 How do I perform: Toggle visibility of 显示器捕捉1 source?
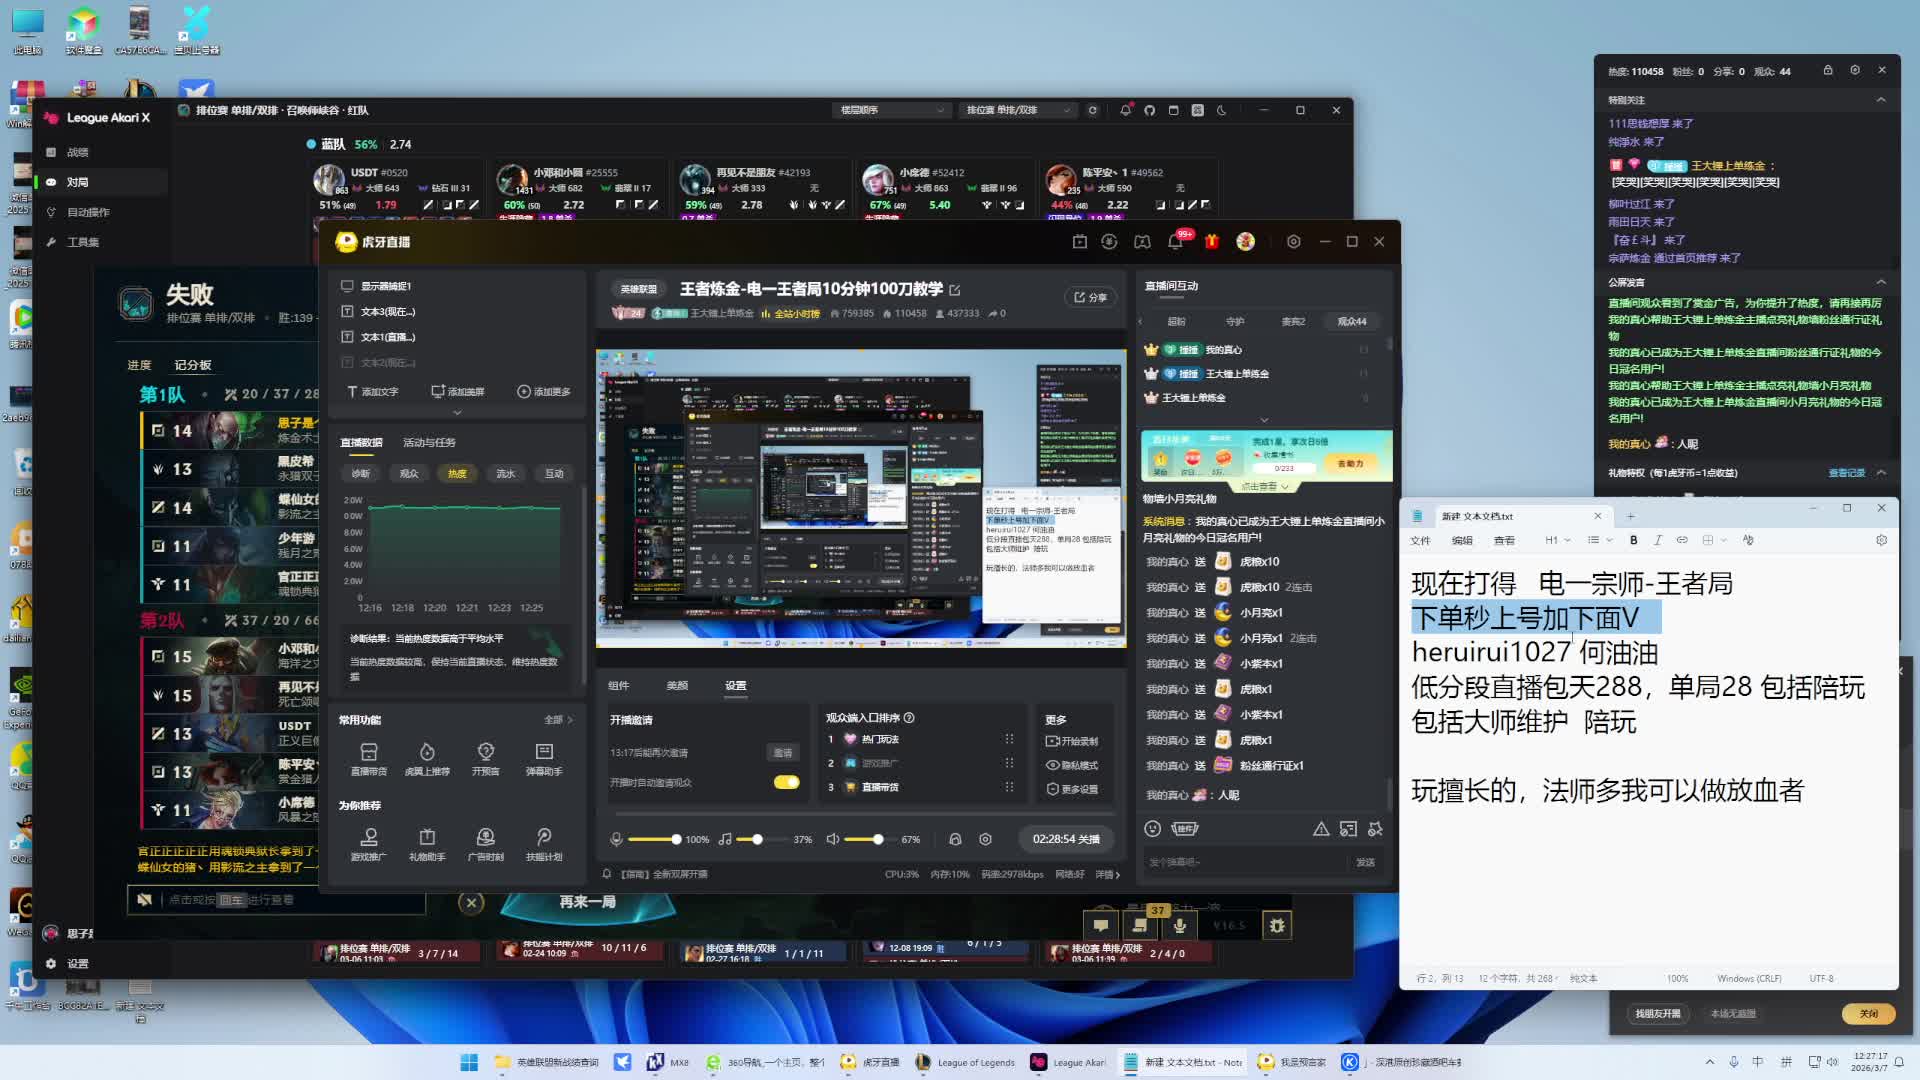tap(347, 286)
